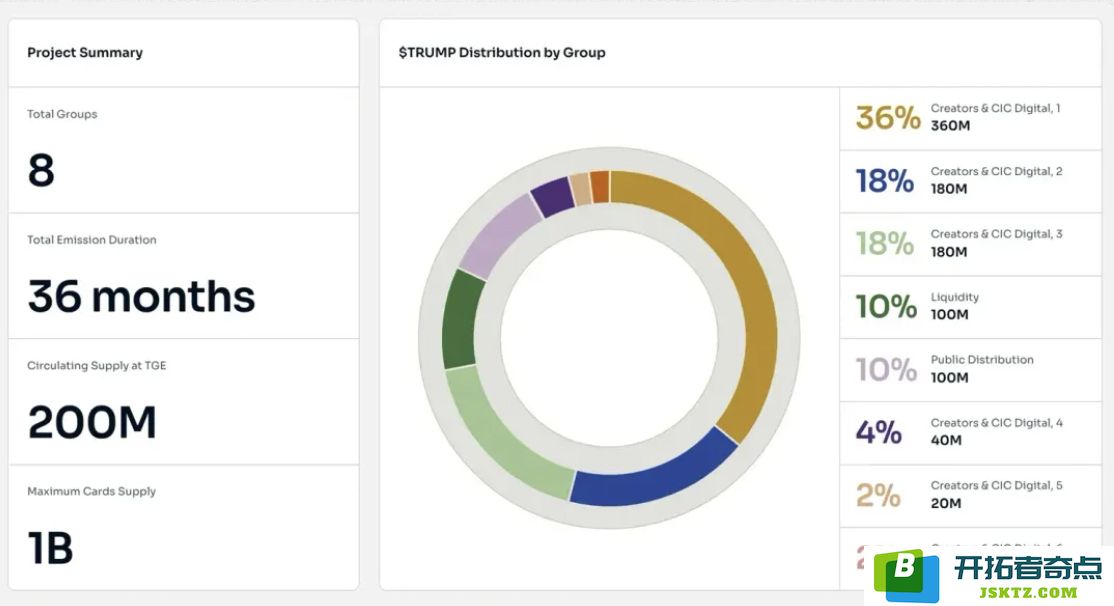
Task: Click the dark green 10% legend figure
Action: (887, 306)
